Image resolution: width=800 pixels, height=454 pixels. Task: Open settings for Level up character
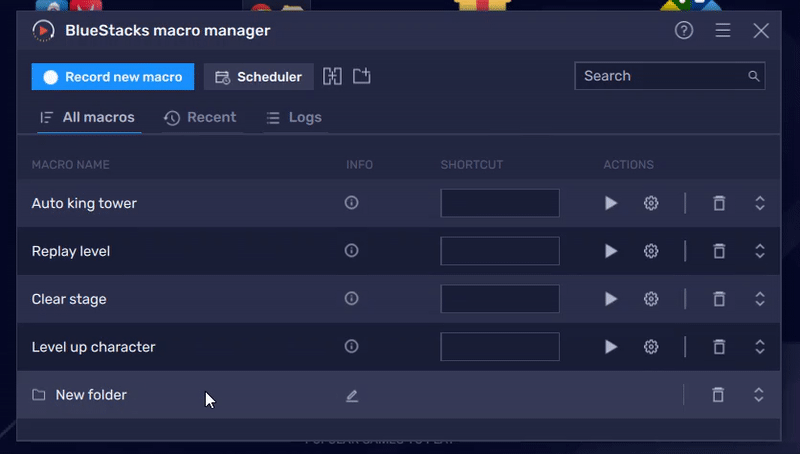(x=651, y=347)
